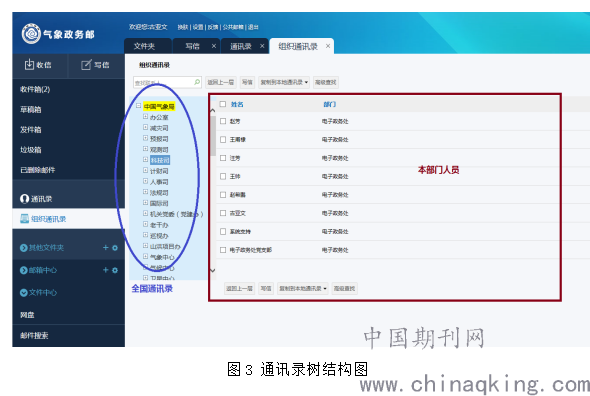The width and height of the screenshot is (590, 396).
Task: Open 网盘 in the sidebar
Action: [x=27, y=315]
